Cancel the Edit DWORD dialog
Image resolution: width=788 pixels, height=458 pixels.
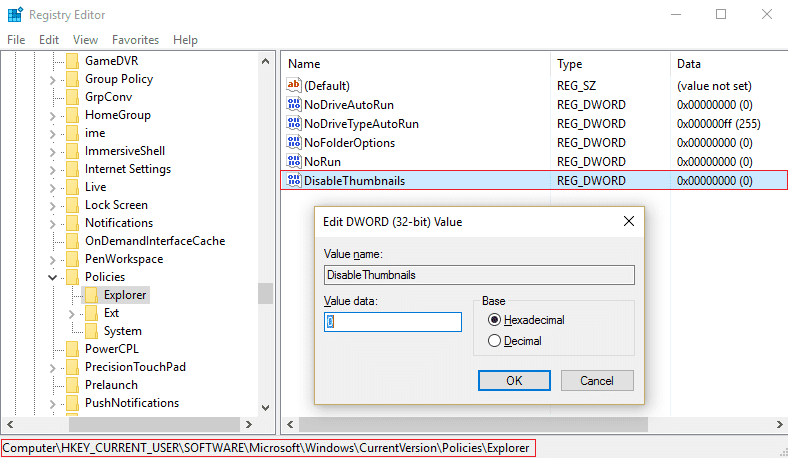pyautogui.click(x=597, y=380)
